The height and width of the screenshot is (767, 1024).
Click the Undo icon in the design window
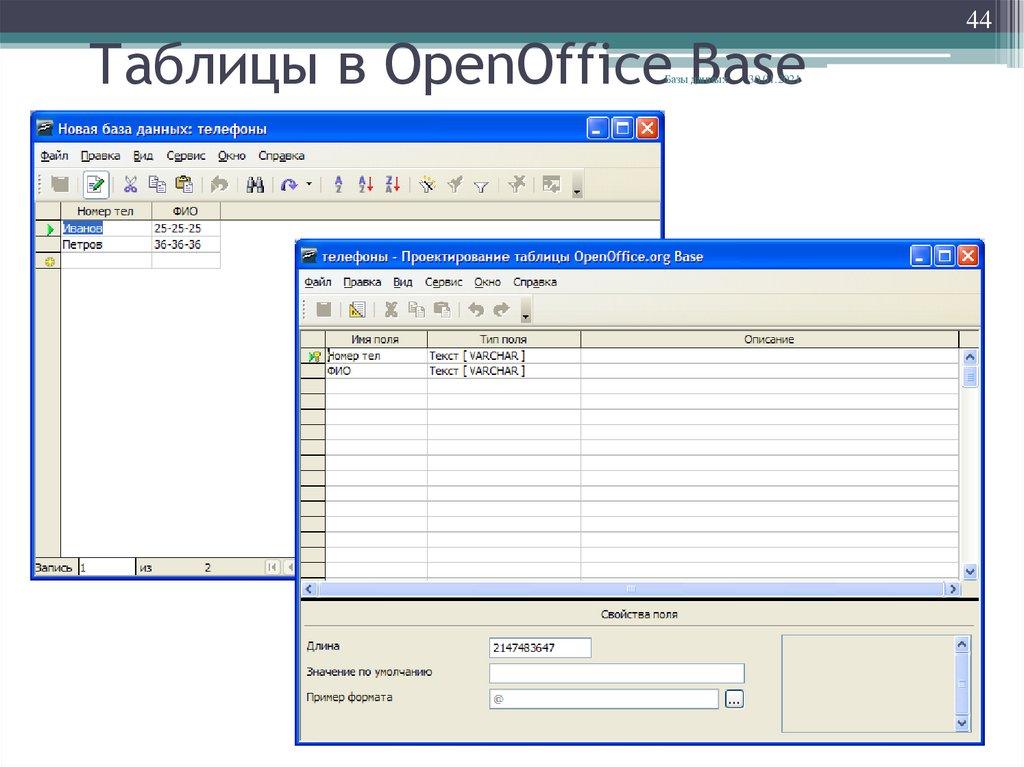[478, 308]
